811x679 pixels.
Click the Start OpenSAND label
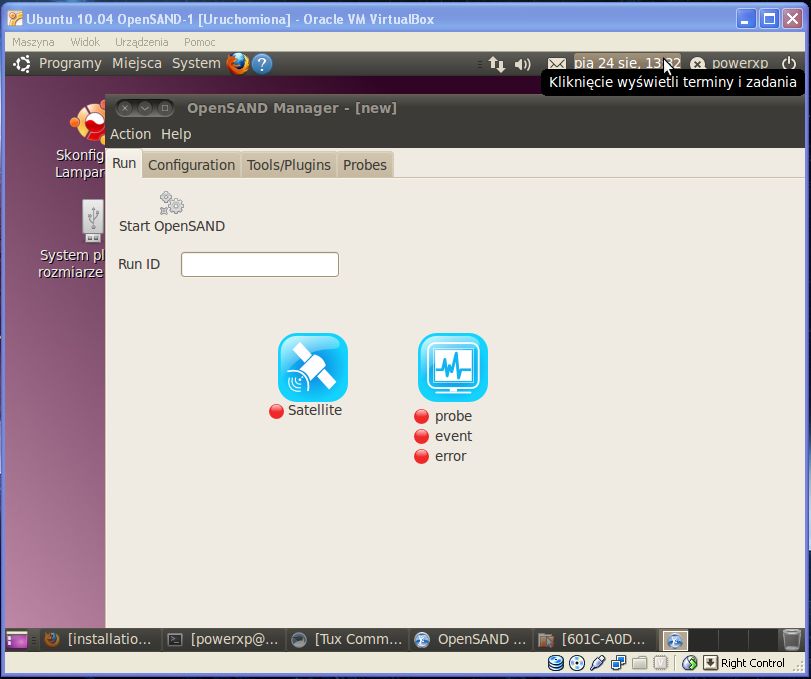click(x=172, y=227)
